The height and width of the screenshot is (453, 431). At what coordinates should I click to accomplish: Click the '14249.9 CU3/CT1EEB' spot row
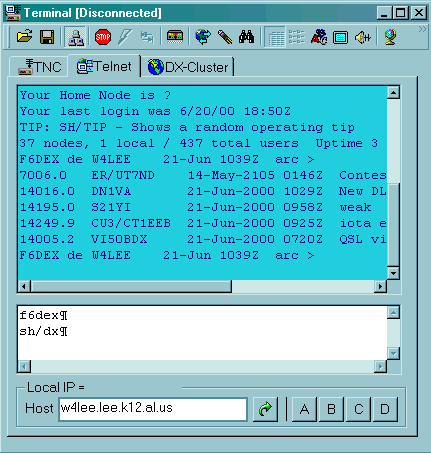[203, 223]
